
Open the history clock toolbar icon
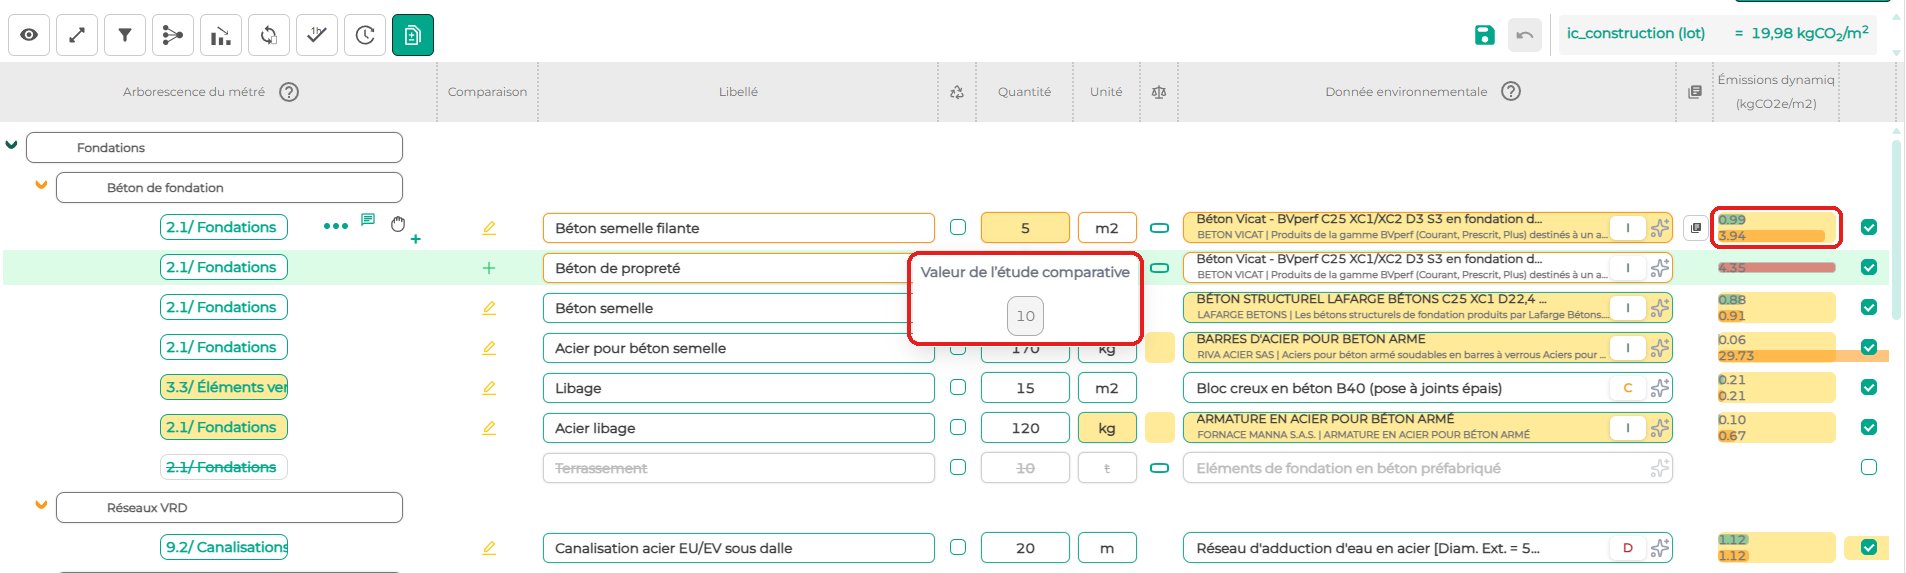(365, 35)
